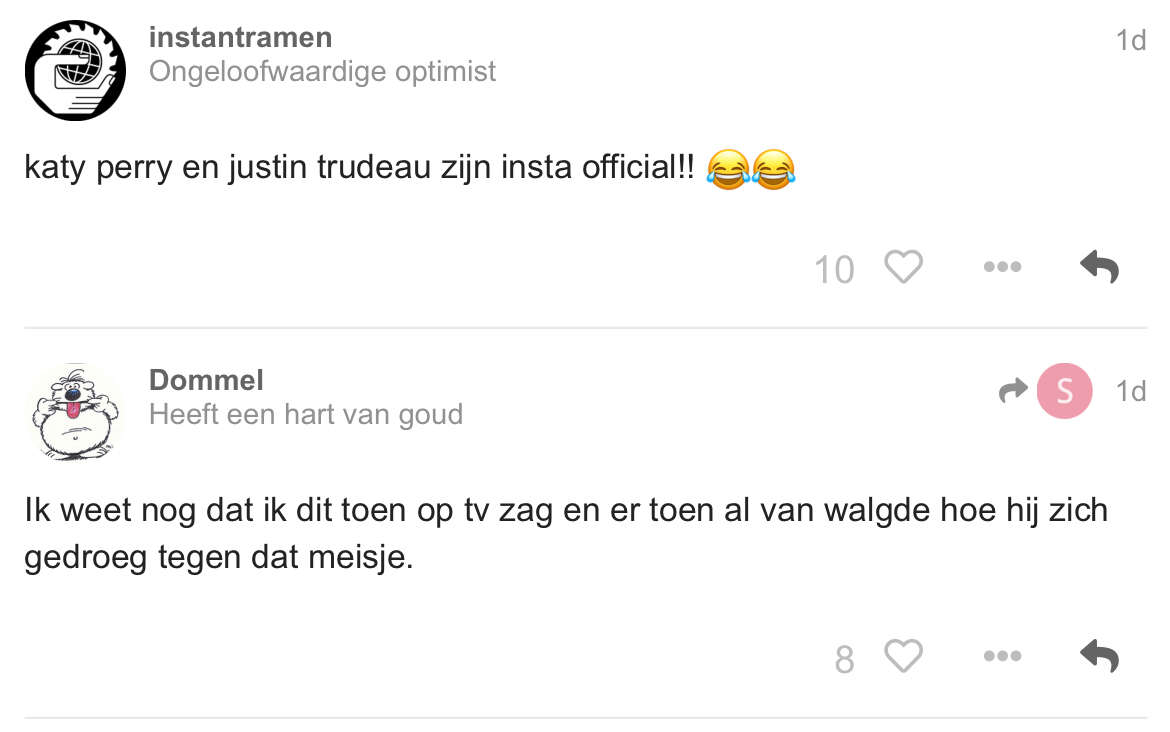Click the 1d timestamp on instantramen's post

tap(1130, 40)
